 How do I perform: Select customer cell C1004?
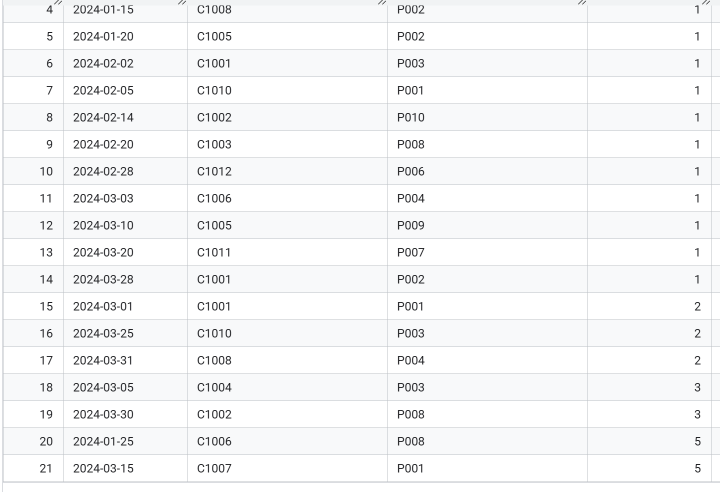(214, 387)
